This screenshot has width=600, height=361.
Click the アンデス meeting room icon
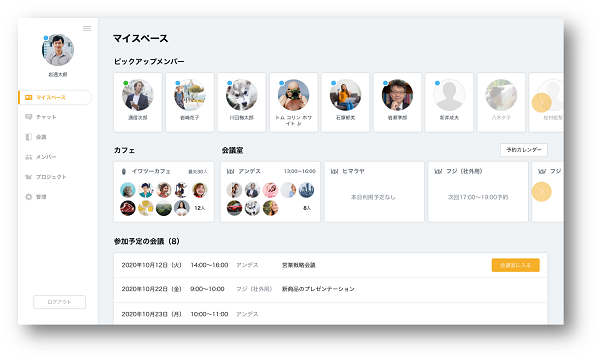point(230,172)
